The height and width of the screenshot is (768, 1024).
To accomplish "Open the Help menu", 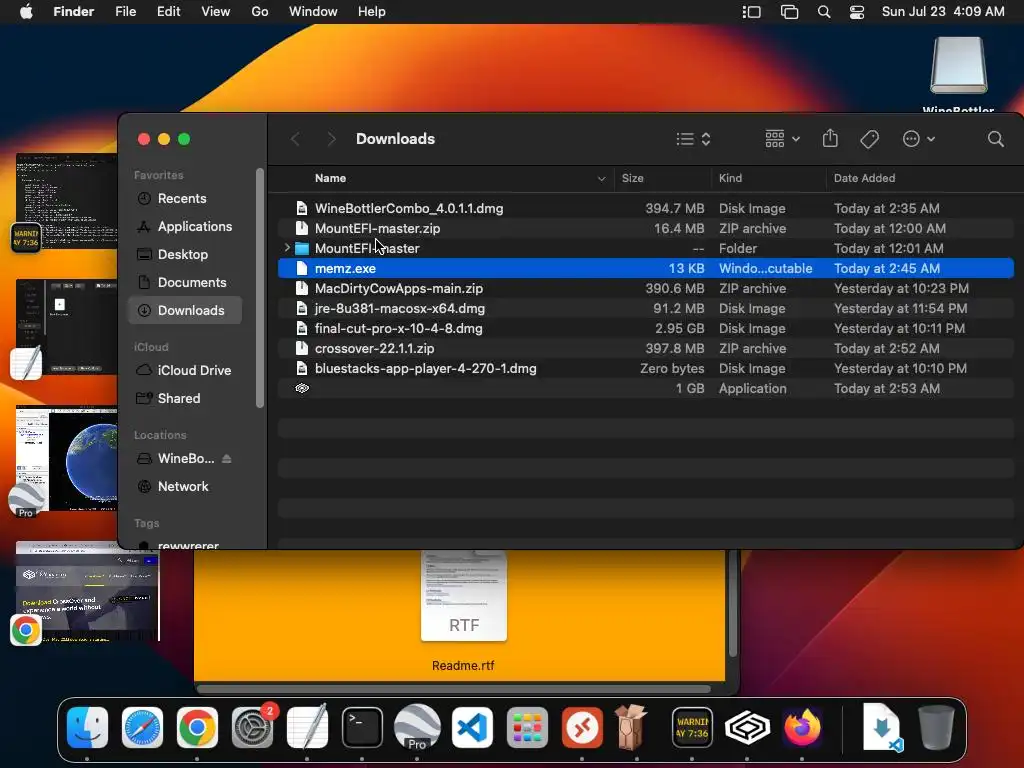I will [x=372, y=12].
